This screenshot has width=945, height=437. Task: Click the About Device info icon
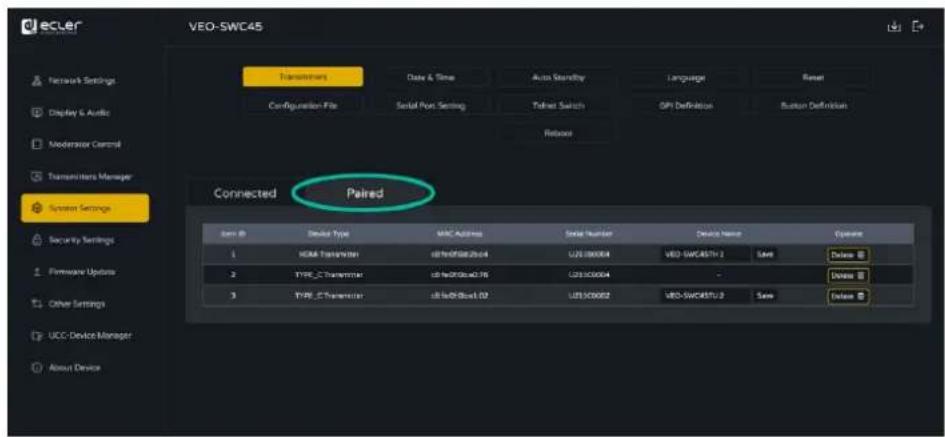(36, 367)
